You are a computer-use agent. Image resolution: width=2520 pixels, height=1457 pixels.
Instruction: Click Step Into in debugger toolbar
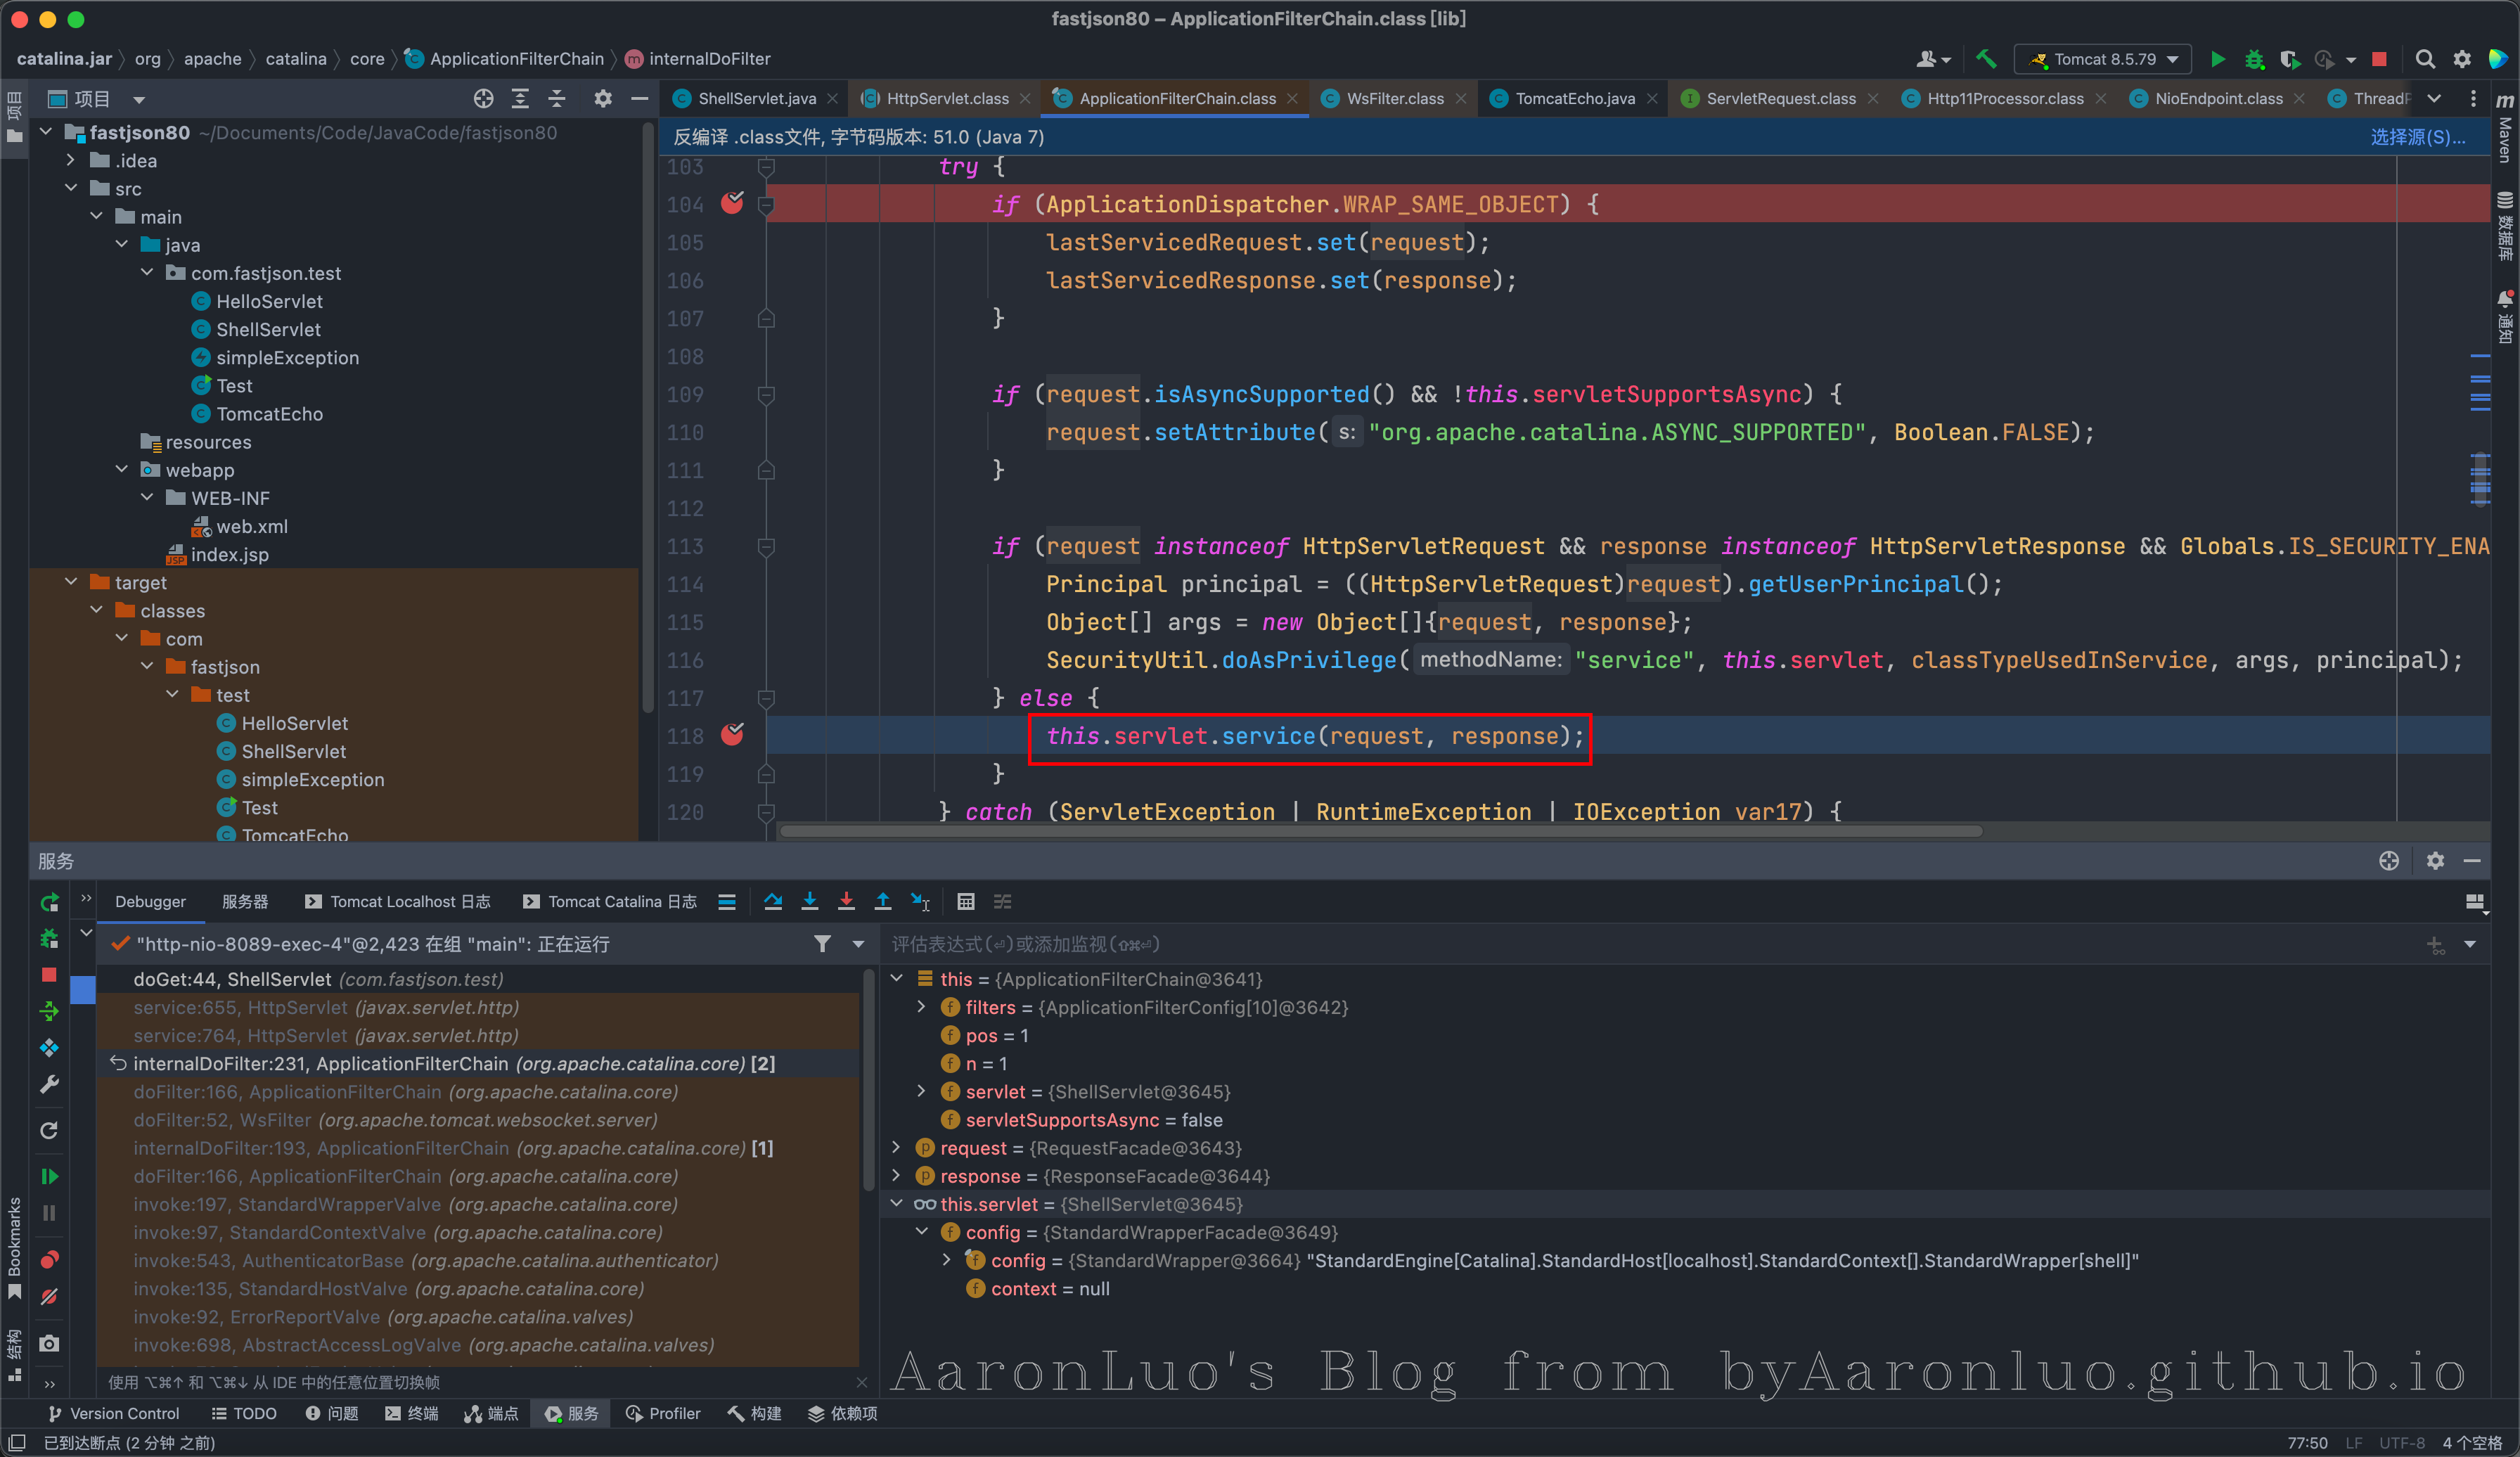[x=810, y=902]
